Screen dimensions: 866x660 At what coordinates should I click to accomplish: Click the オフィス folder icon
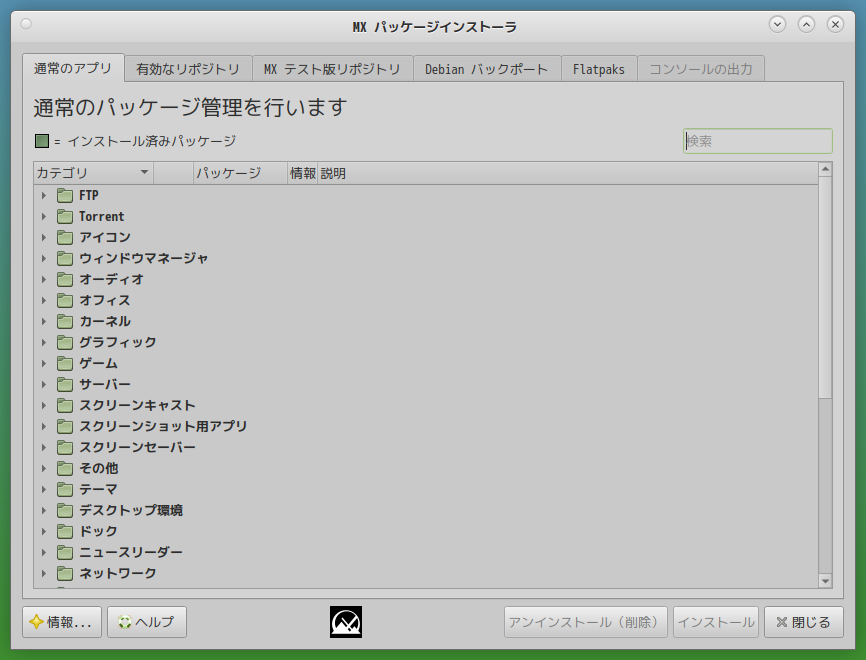(65, 300)
